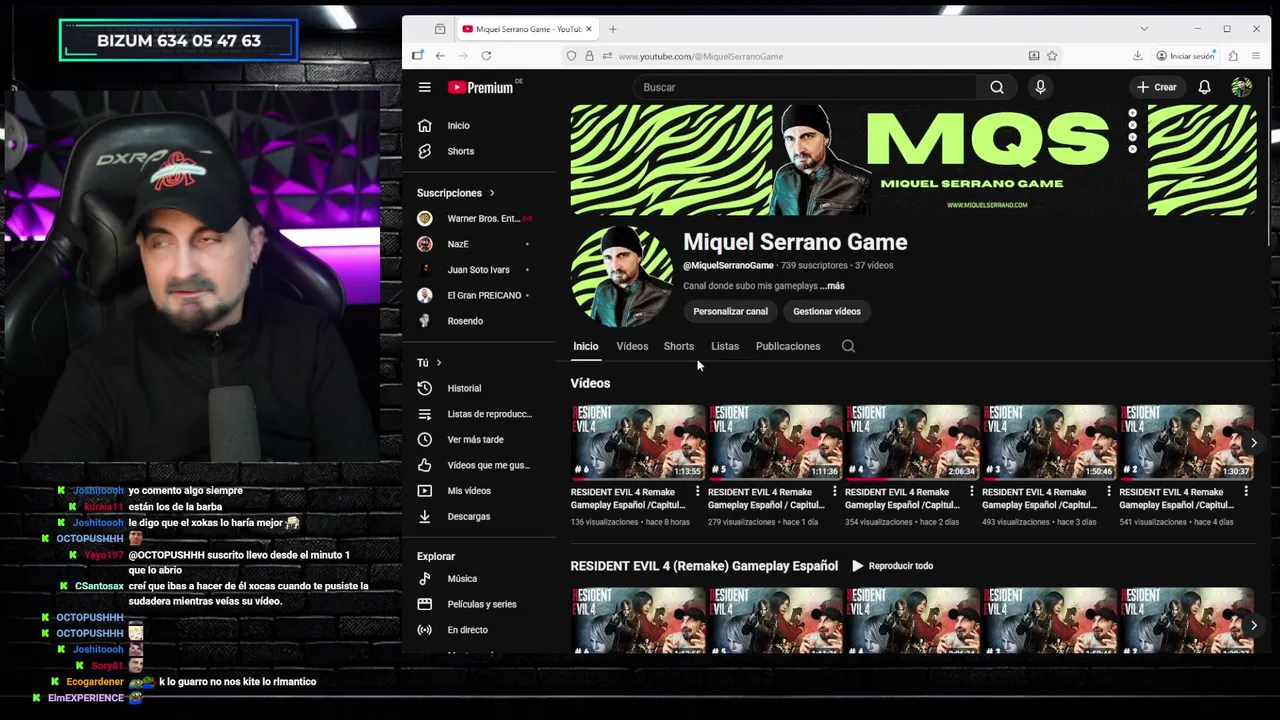Select the Inicio channel tab
This screenshot has height=720, width=1280.
pos(585,346)
